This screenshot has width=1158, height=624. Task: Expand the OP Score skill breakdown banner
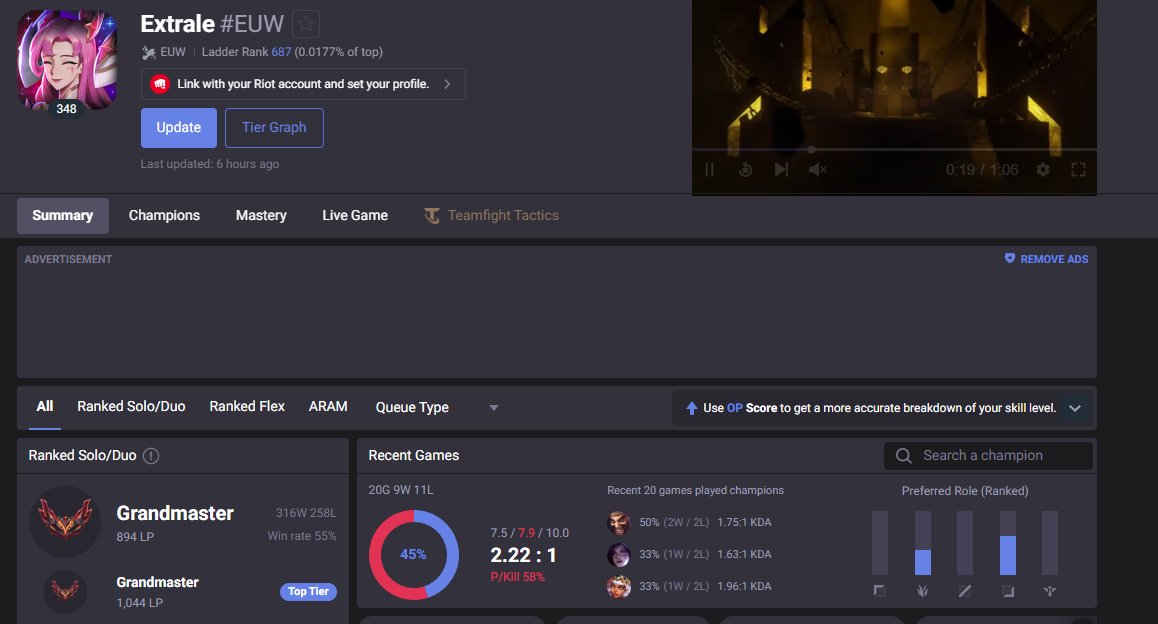coord(1075,407)
